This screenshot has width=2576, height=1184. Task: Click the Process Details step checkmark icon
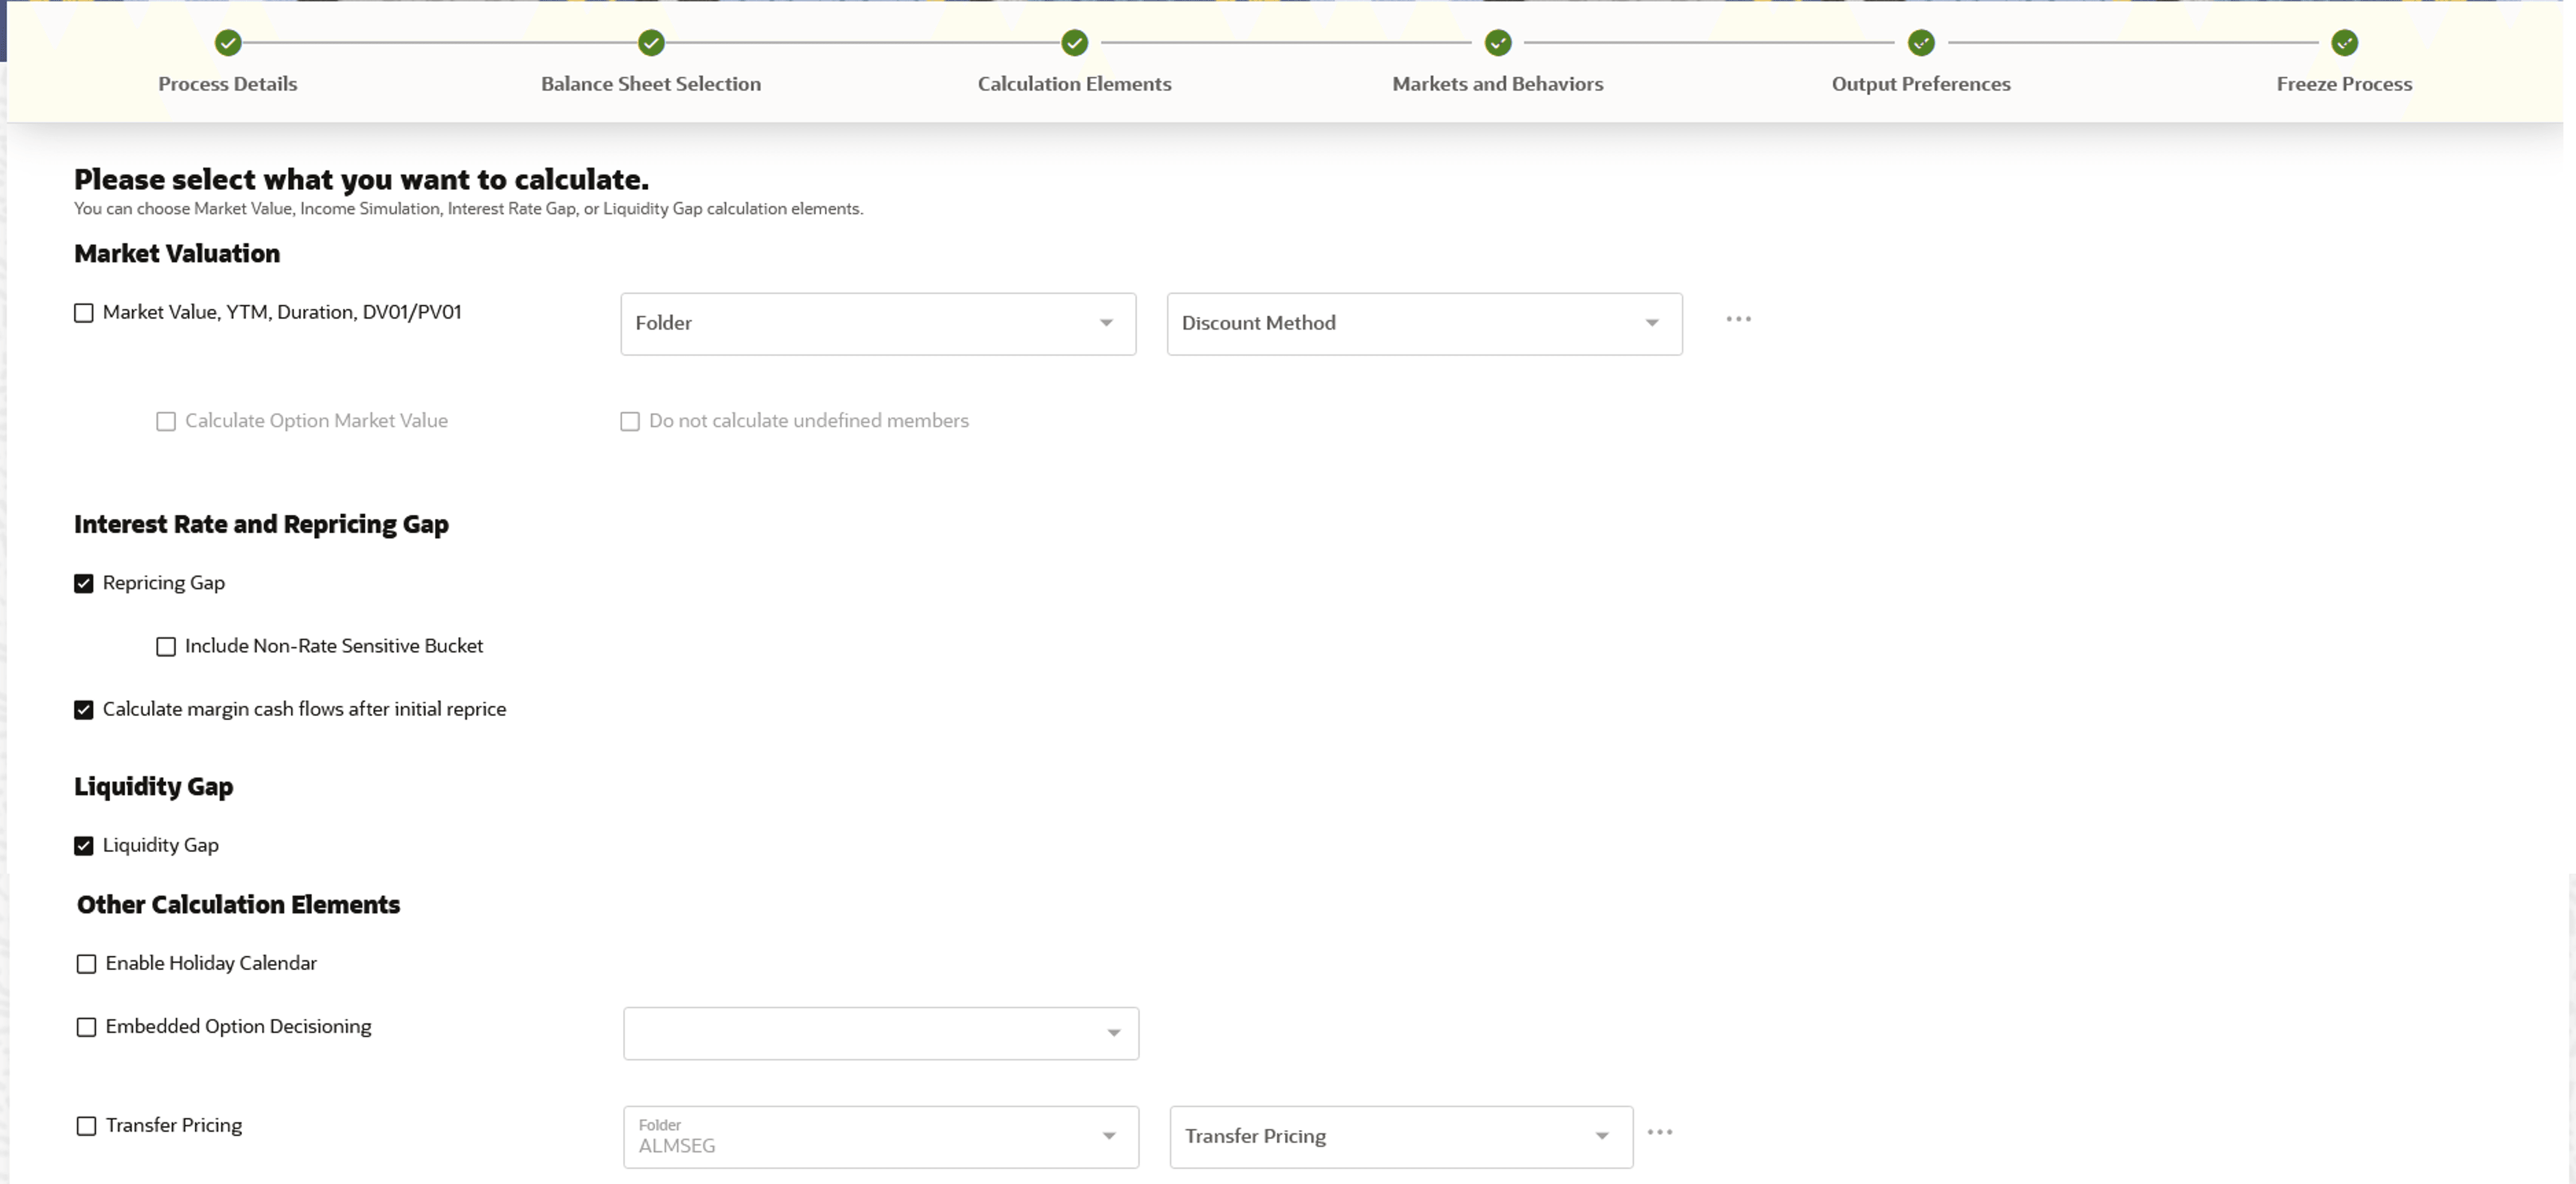tap(228, 43)
